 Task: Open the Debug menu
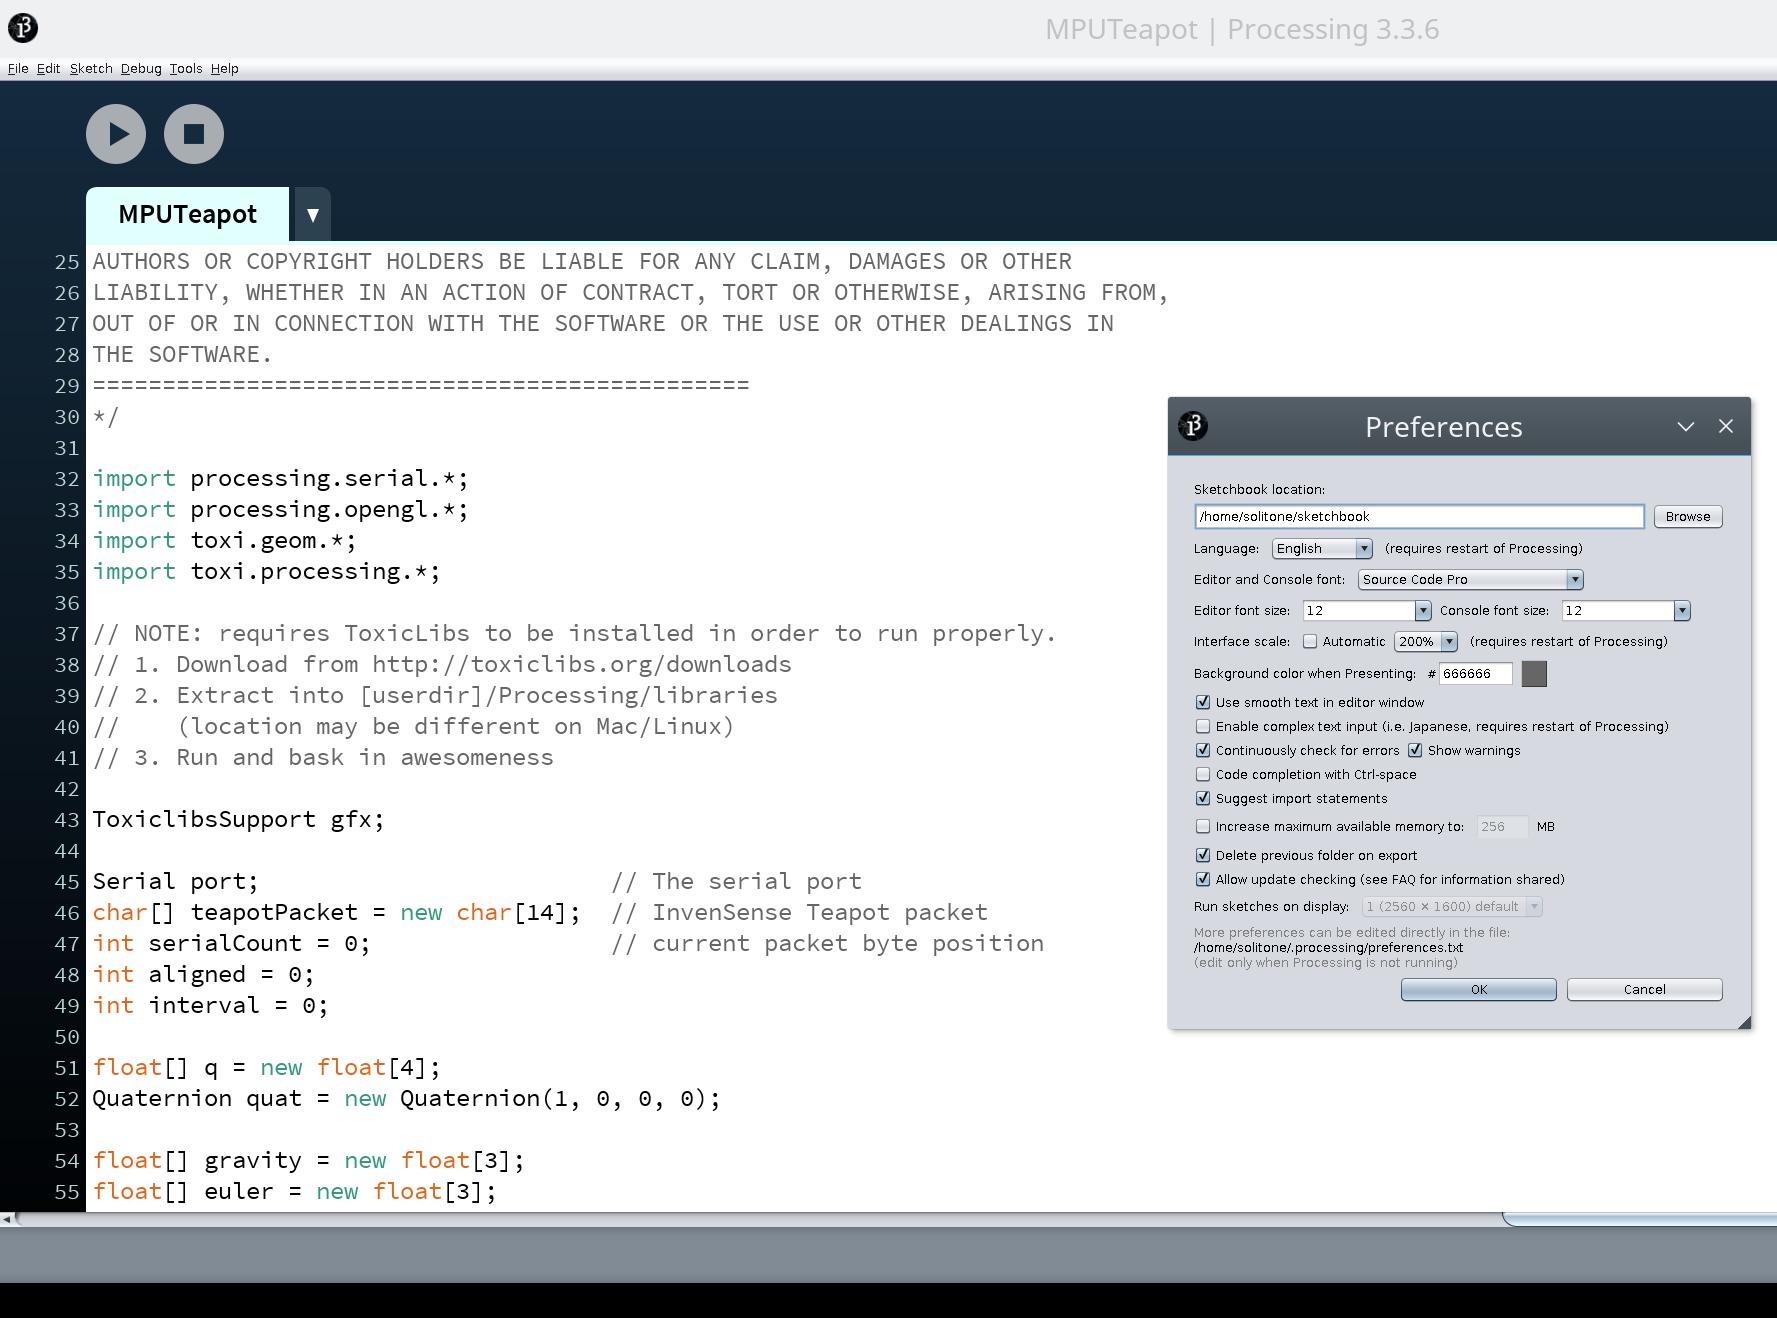coord(141,68)
